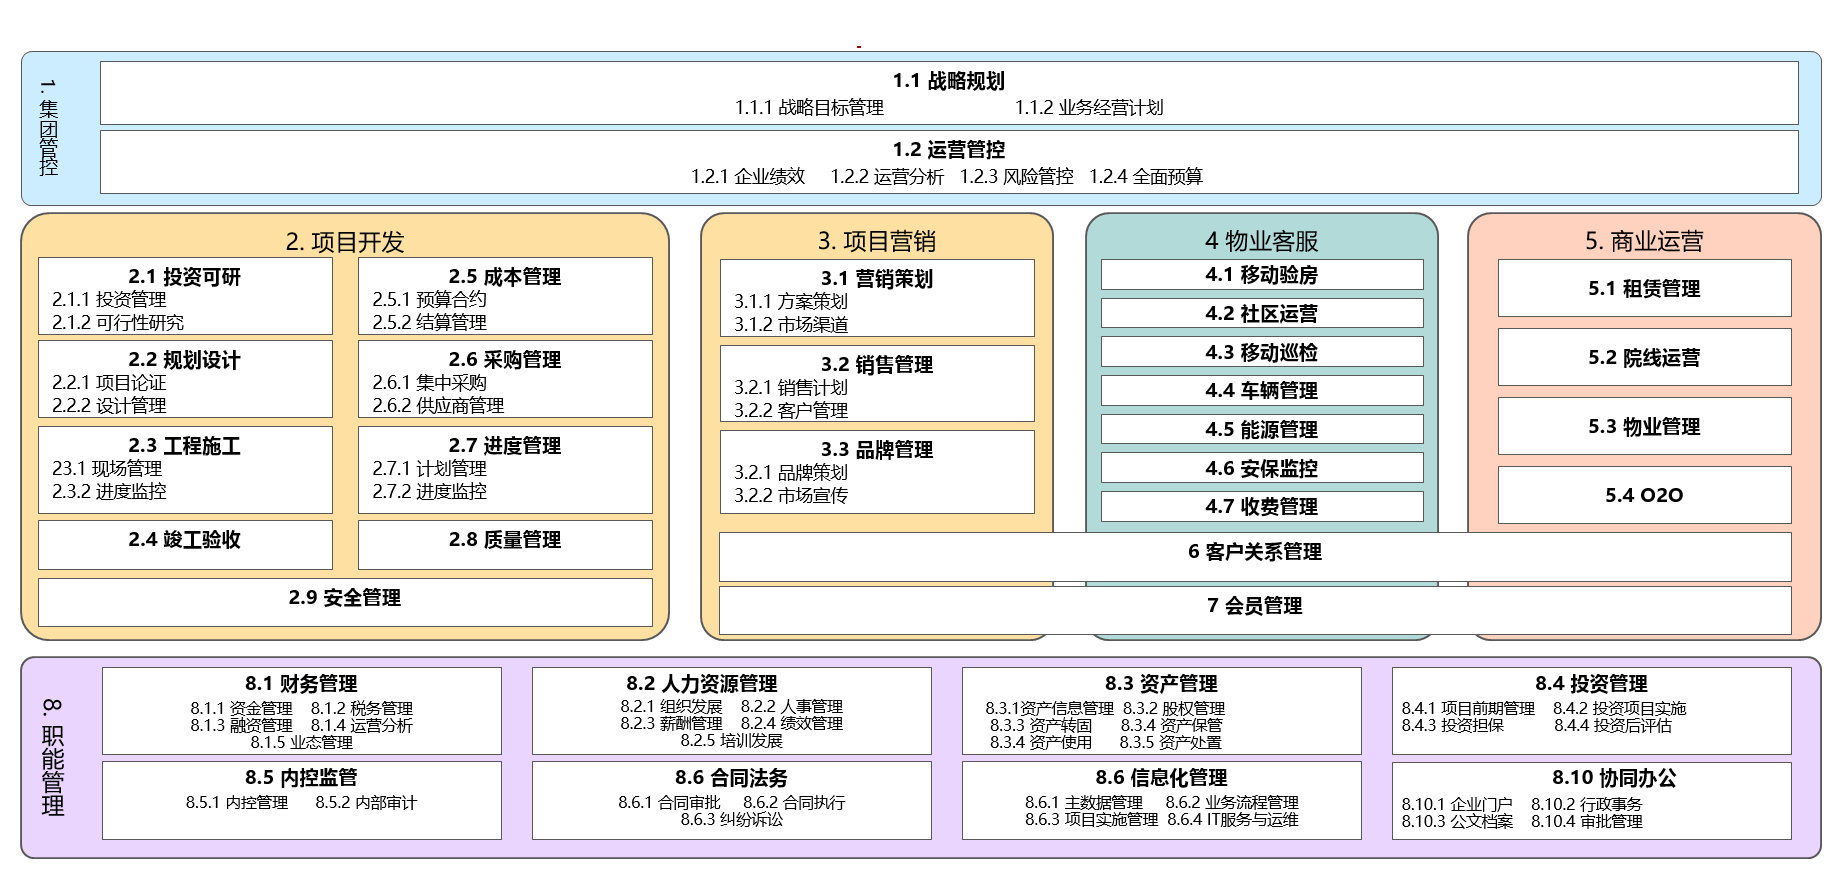1843x887 pixels.
Task: Select the '4.5 能源管理' box
Action: click(x=1262, y=429)
